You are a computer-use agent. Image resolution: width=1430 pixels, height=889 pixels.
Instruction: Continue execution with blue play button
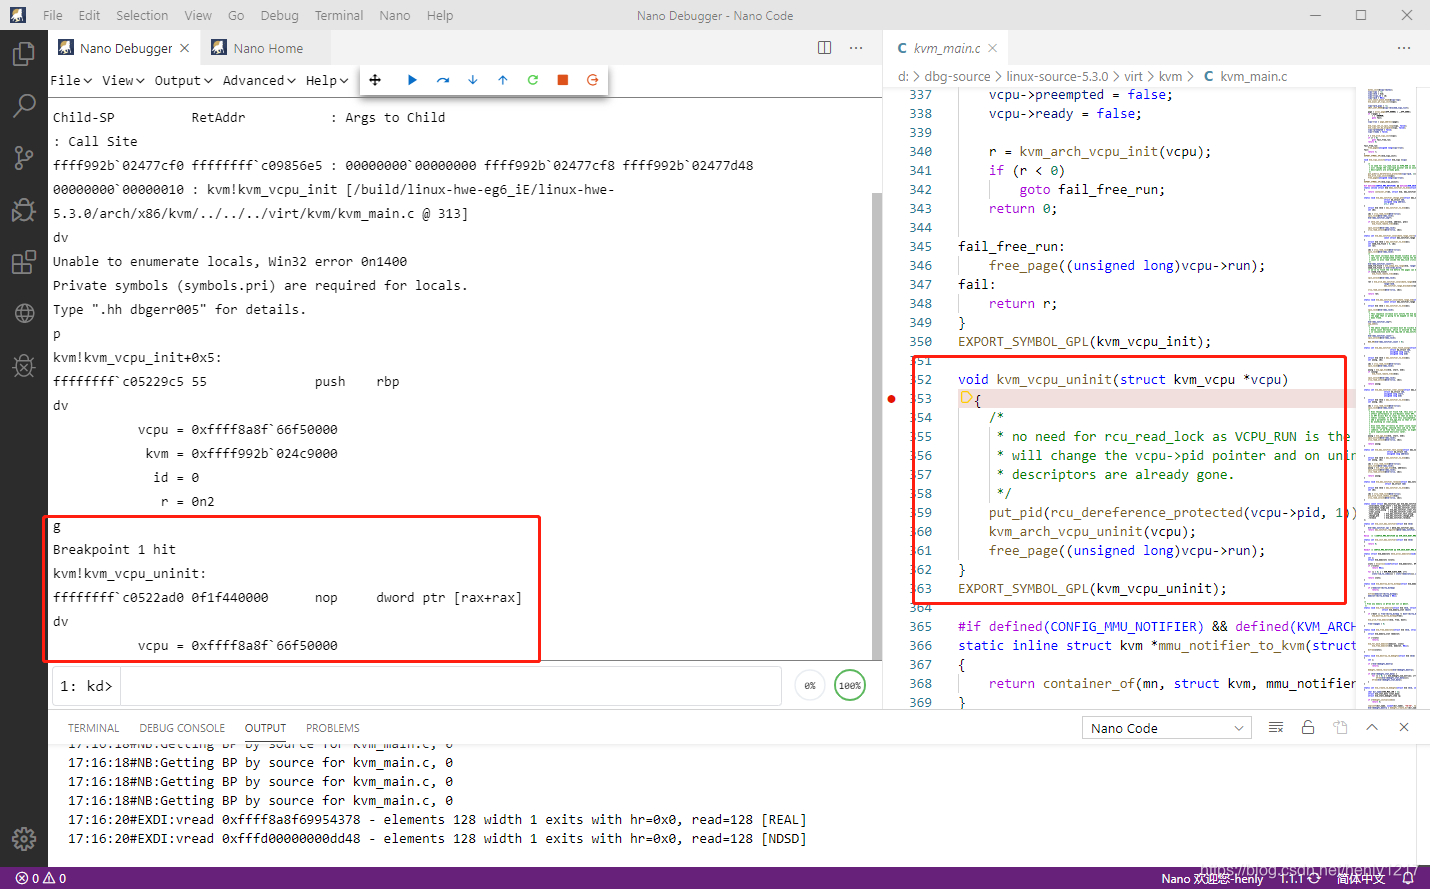(x=412, y=80)
